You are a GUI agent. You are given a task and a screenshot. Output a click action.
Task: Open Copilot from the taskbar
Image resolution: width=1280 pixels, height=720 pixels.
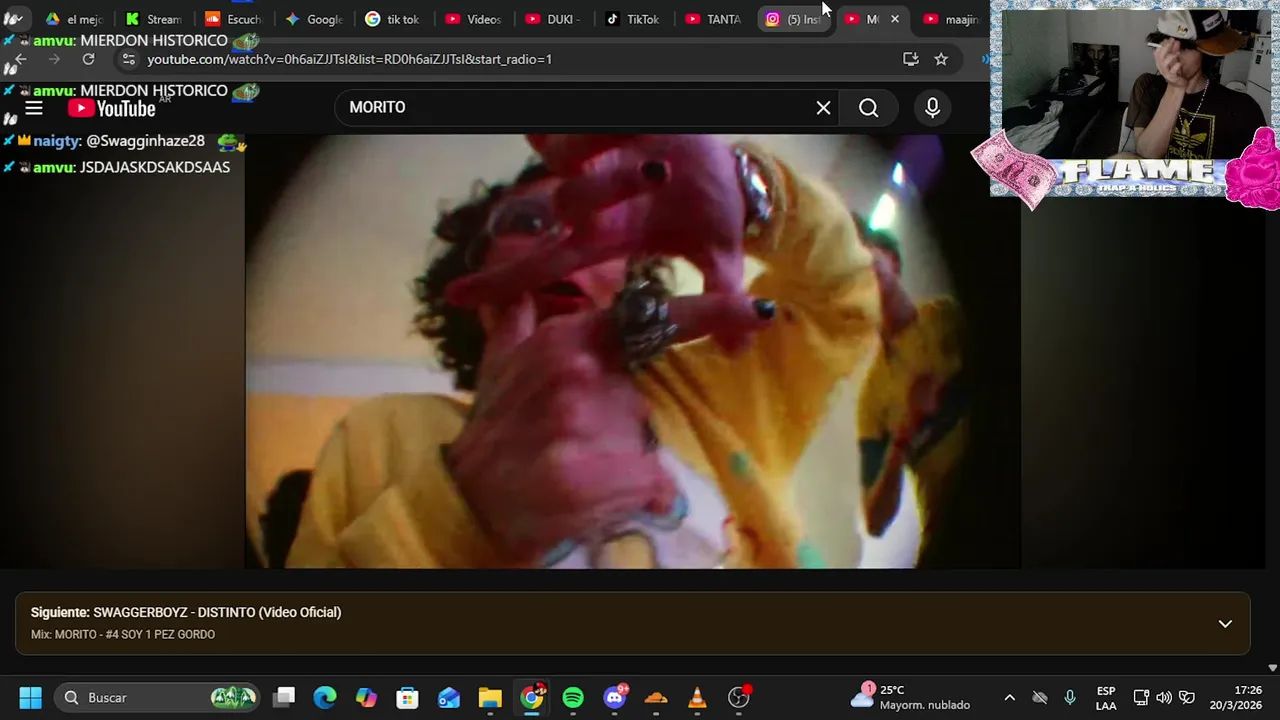pyautogui.click(x=366, y=697)
